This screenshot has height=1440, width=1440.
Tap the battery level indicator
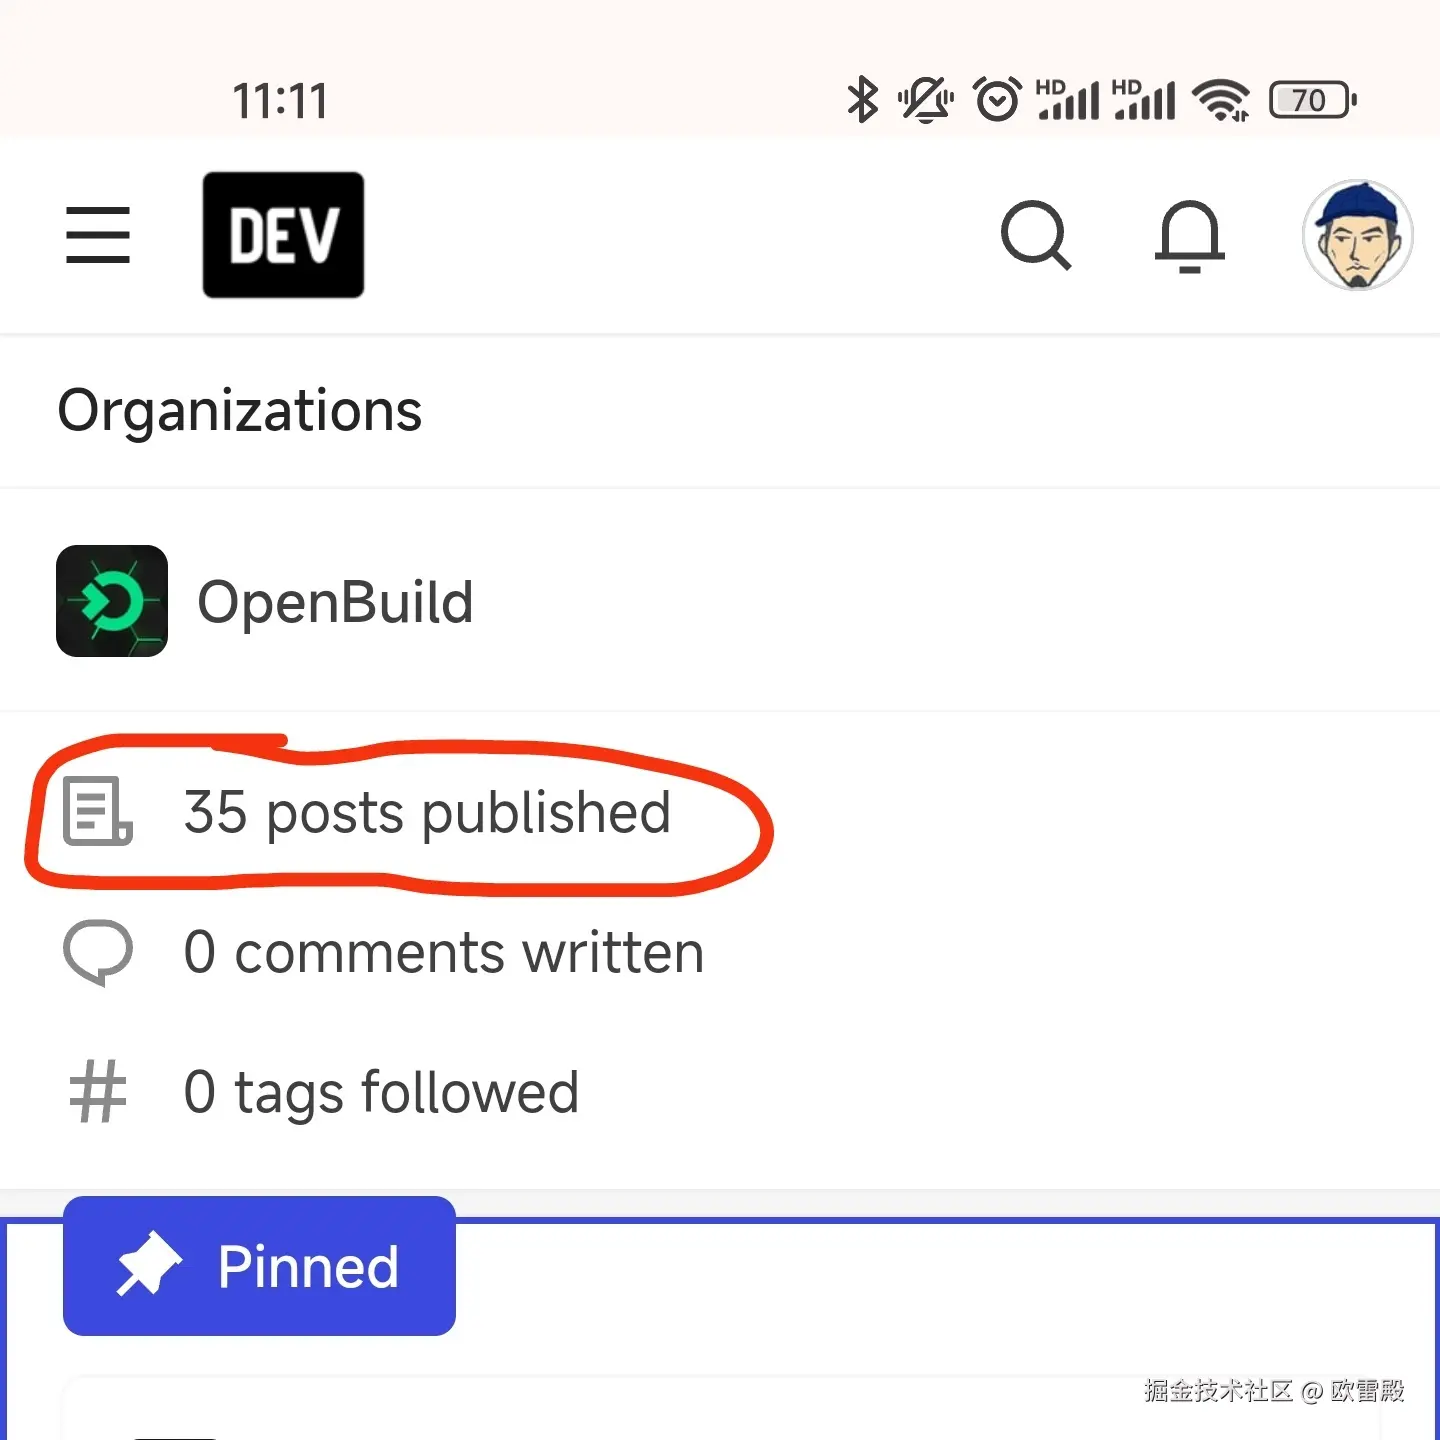(x=1312, y=100)
